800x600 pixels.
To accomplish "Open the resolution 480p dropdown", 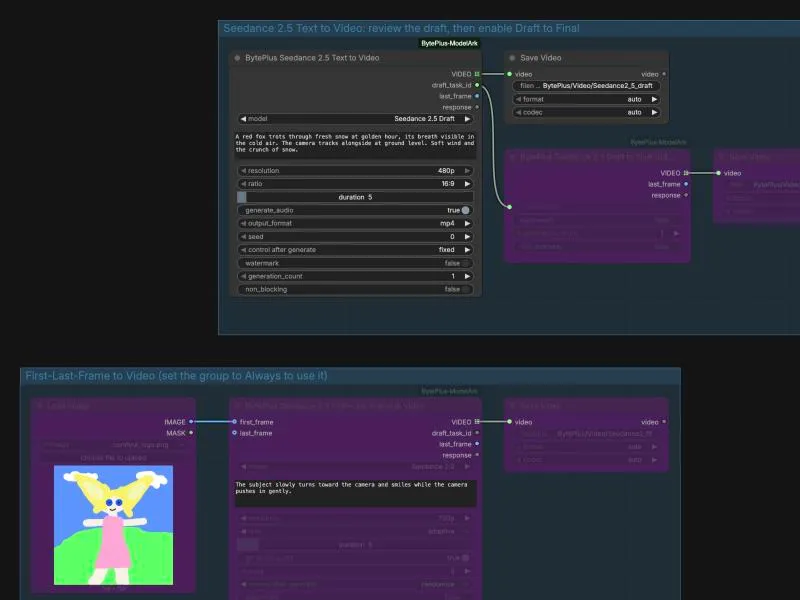I will tap(355, 171).
